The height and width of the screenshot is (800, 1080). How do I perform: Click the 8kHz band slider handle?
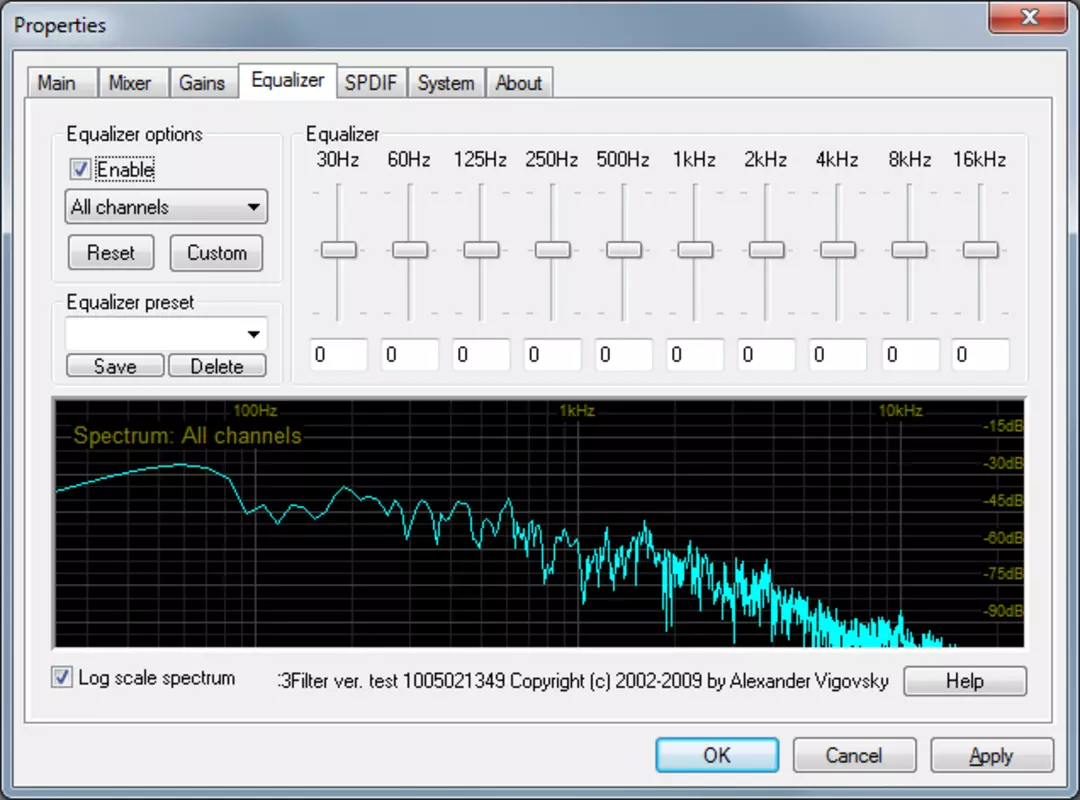tap(909, 249)
